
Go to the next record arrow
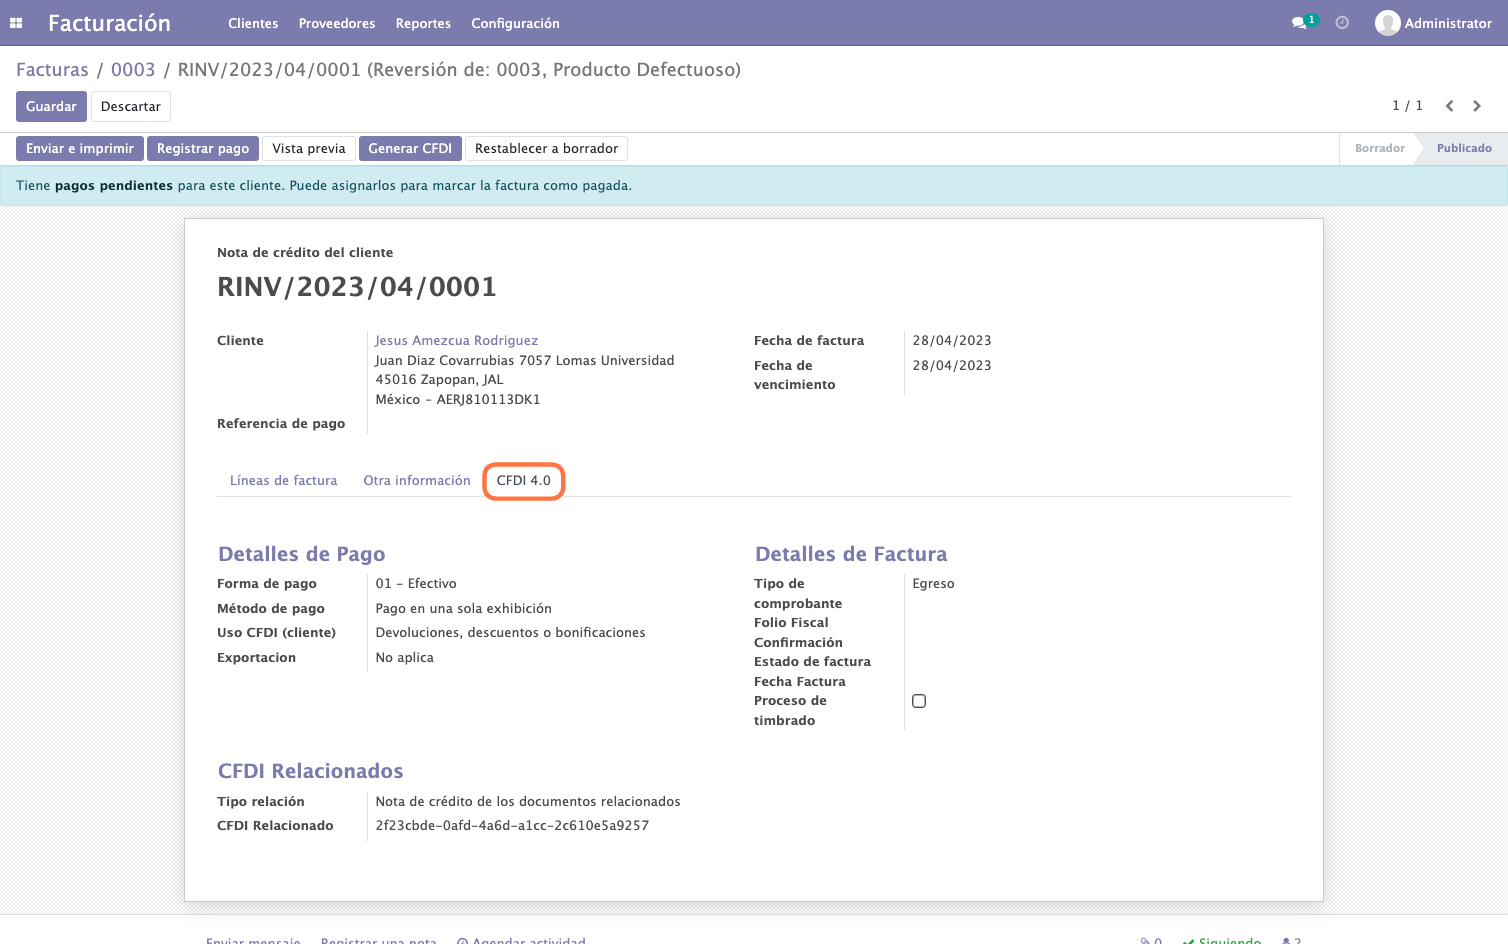1477,106
